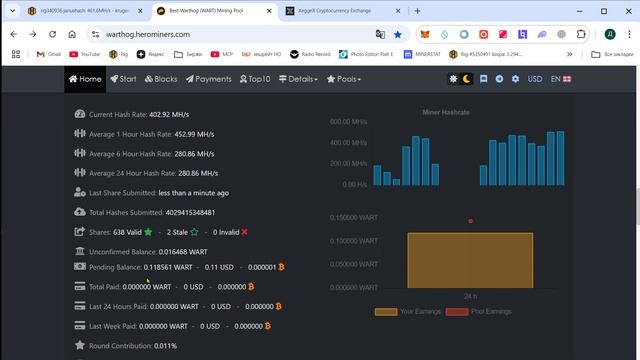Click the Round Contribution 0.011% value

pos(165,346)
